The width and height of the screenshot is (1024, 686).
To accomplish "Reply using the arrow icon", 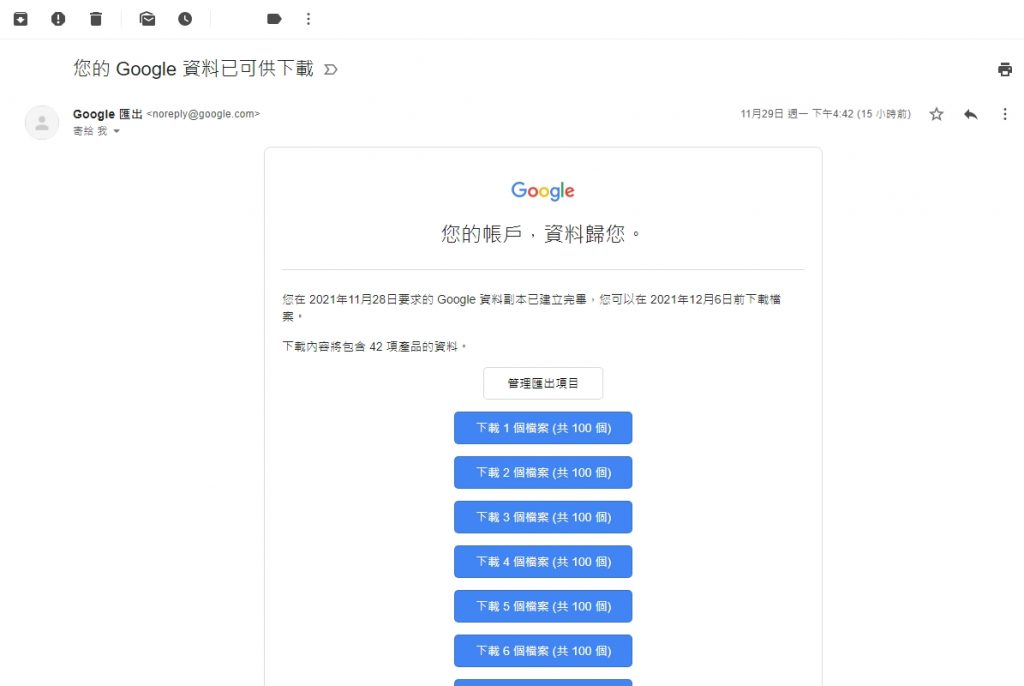I will point(971,114).
